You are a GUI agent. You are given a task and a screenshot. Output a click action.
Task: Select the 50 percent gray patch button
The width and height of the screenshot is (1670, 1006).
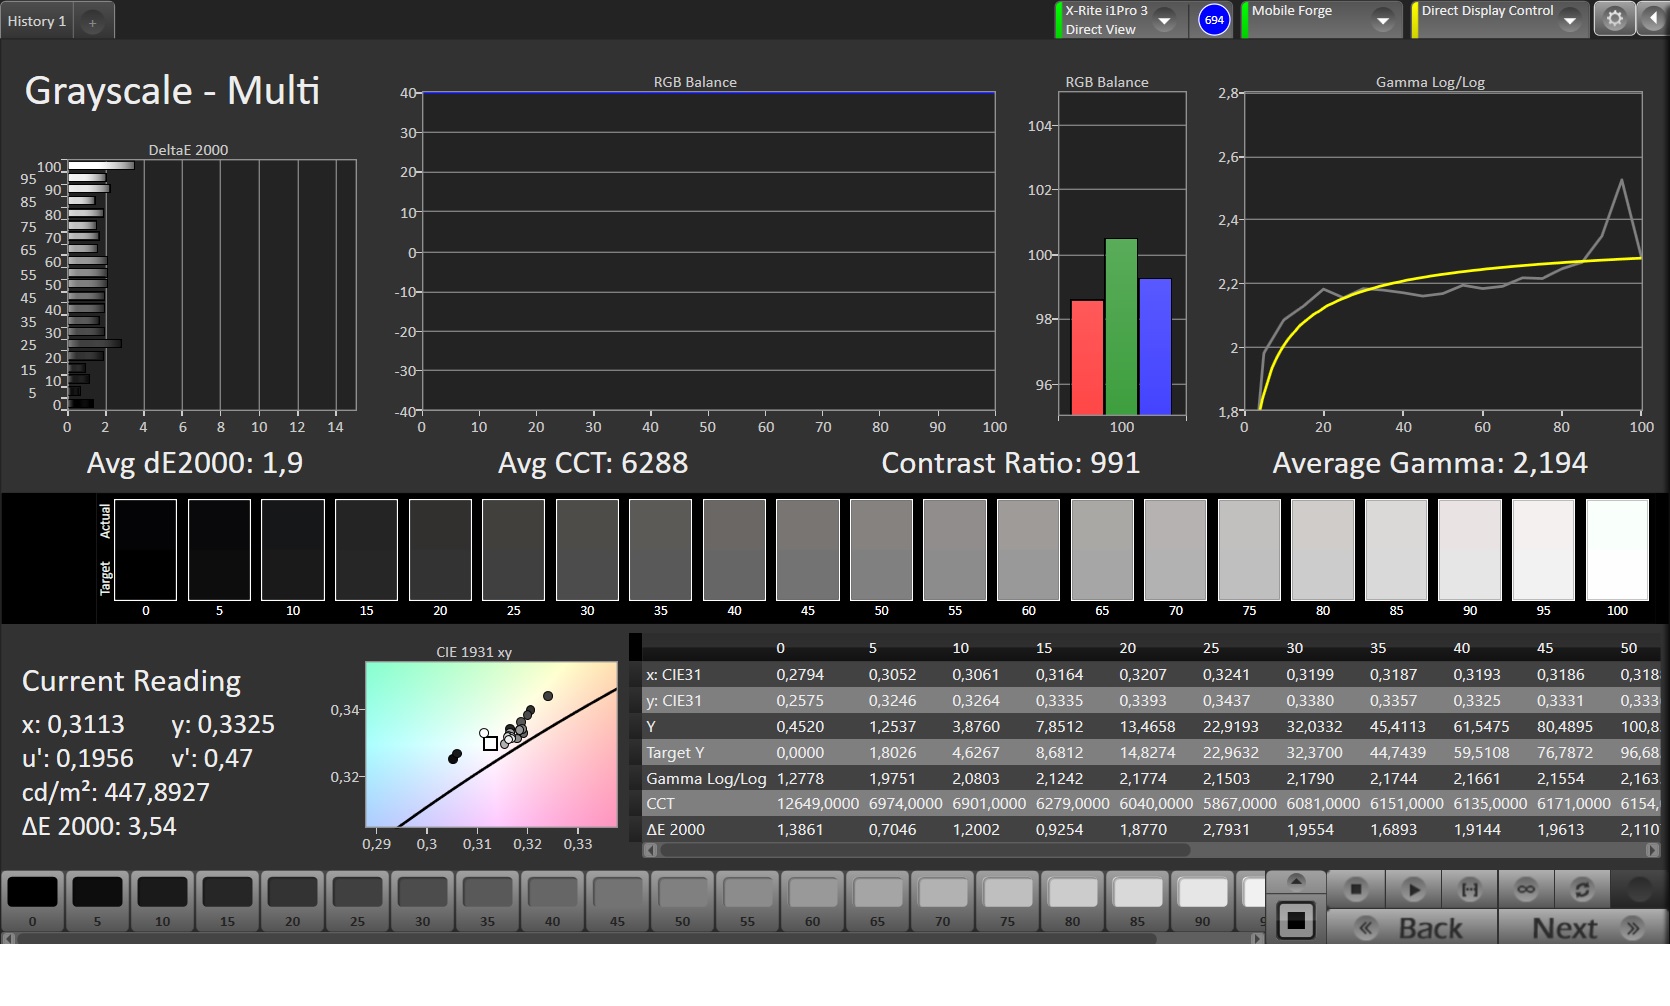click(682, 901)
